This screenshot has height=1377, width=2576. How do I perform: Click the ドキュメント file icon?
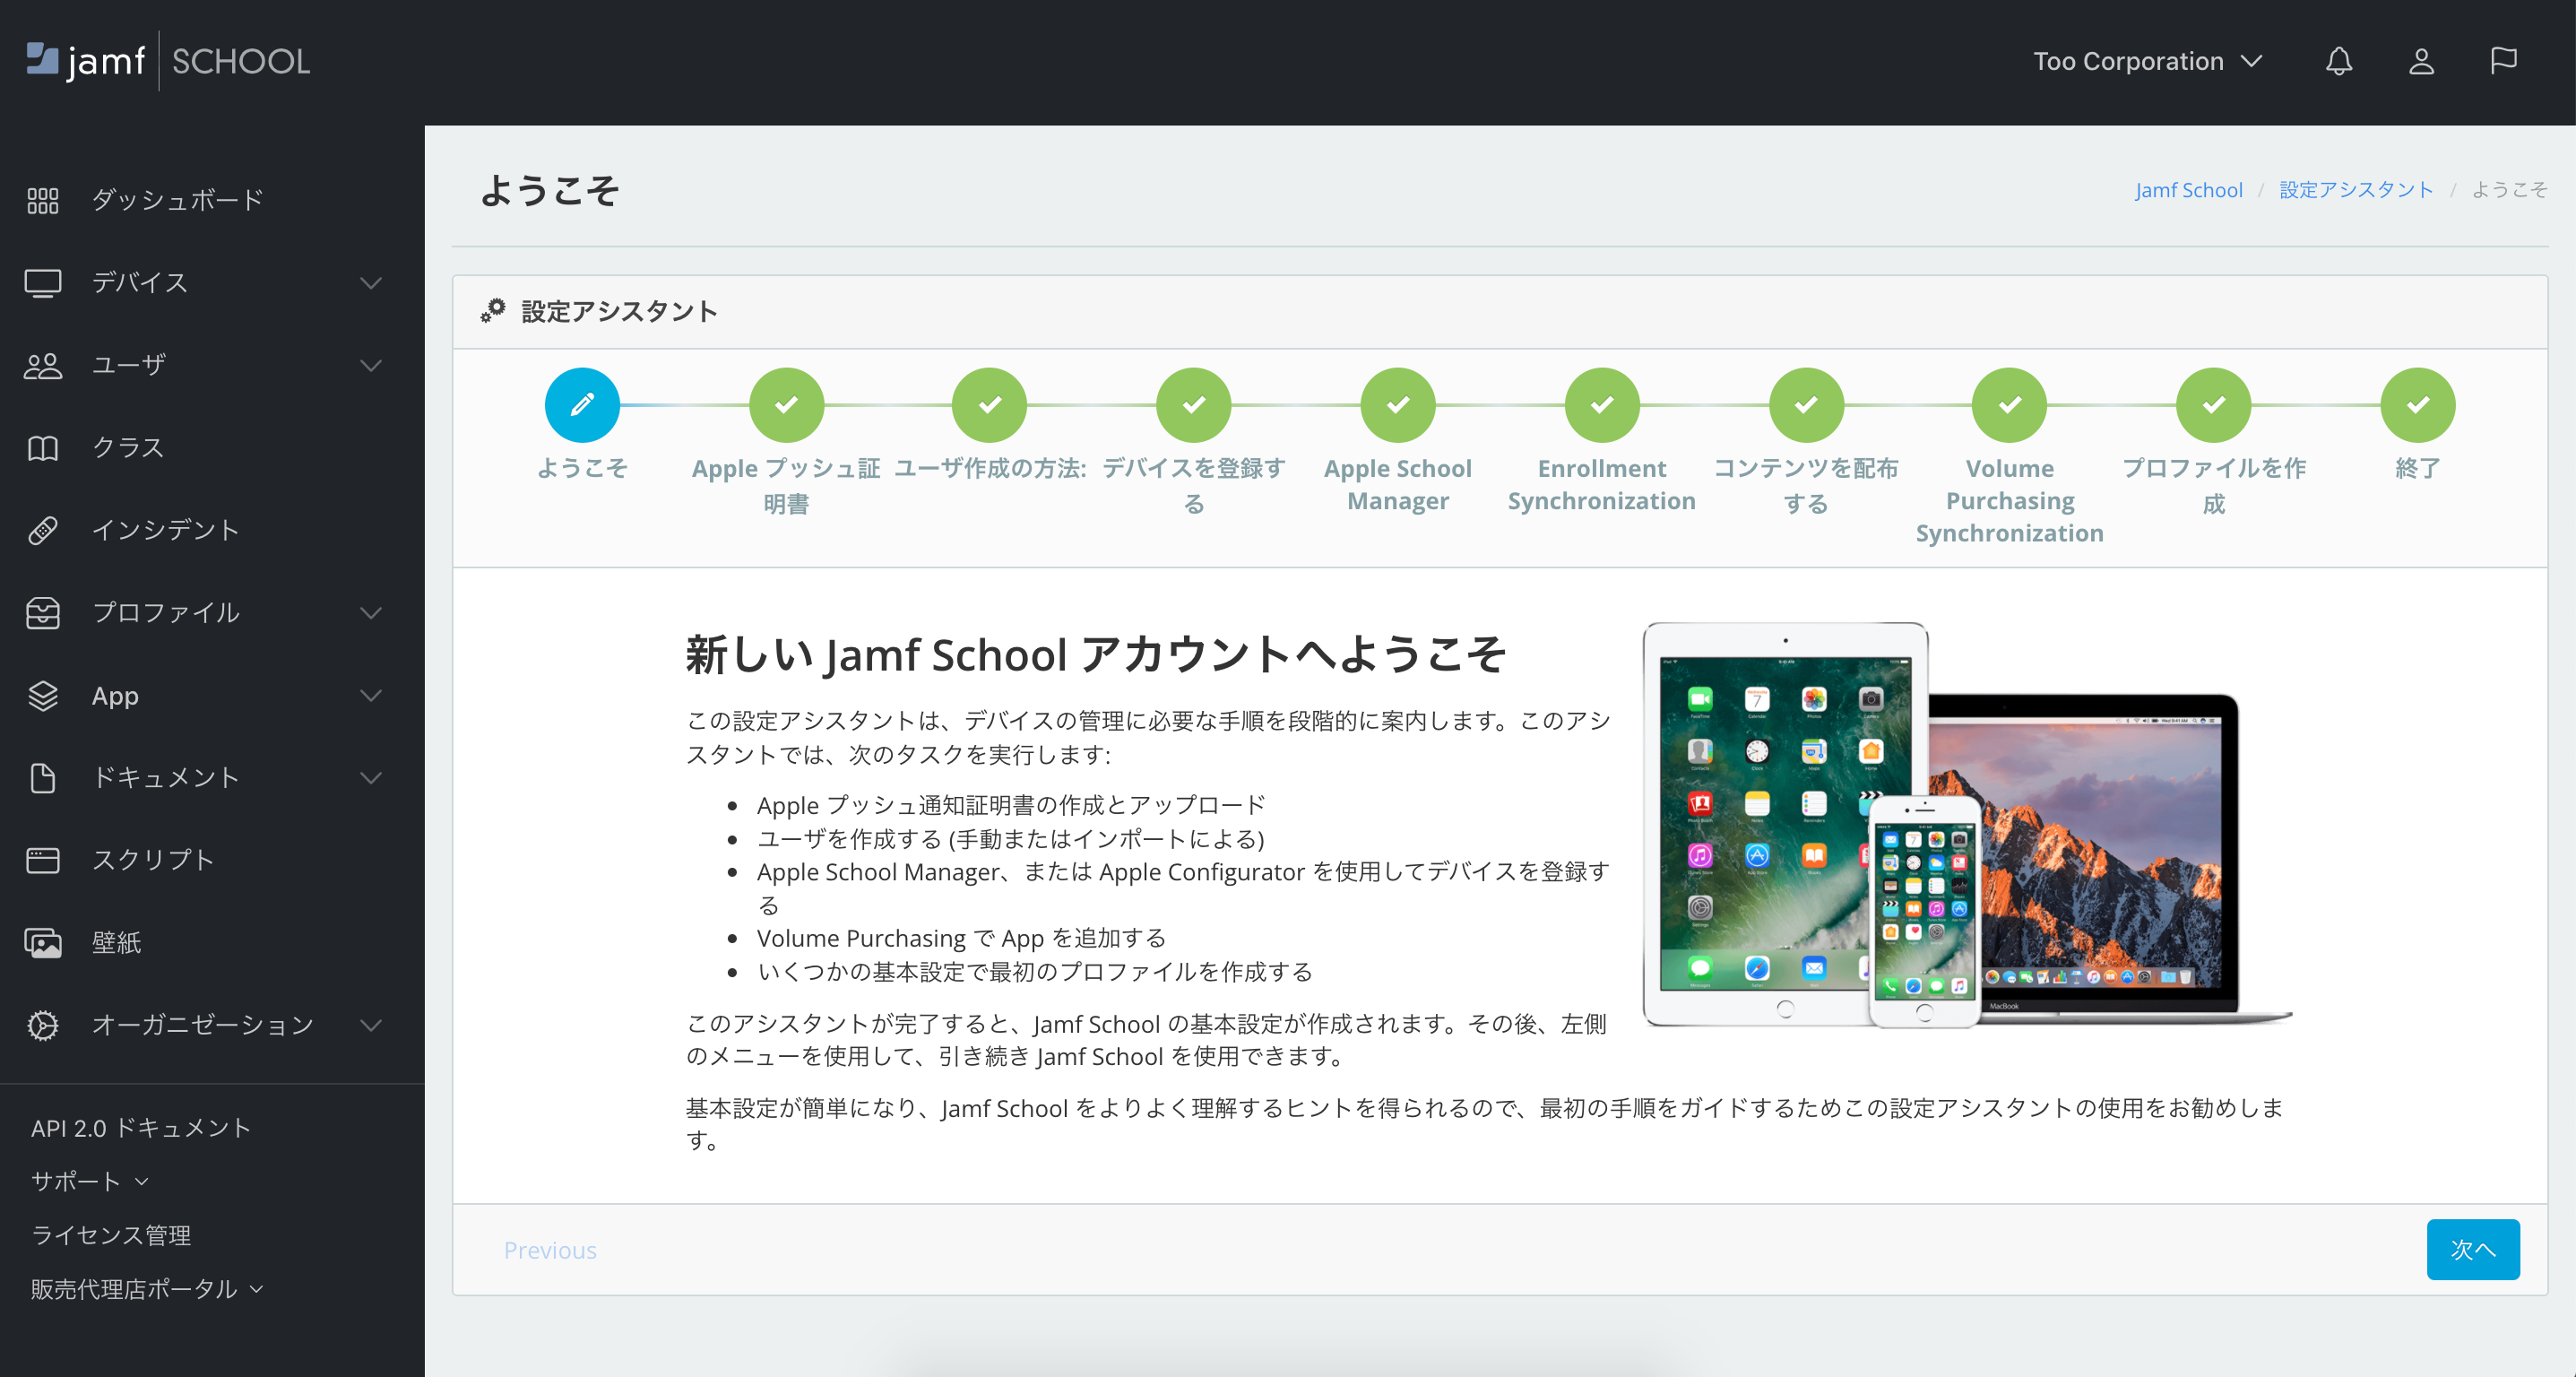click(43, 778)
